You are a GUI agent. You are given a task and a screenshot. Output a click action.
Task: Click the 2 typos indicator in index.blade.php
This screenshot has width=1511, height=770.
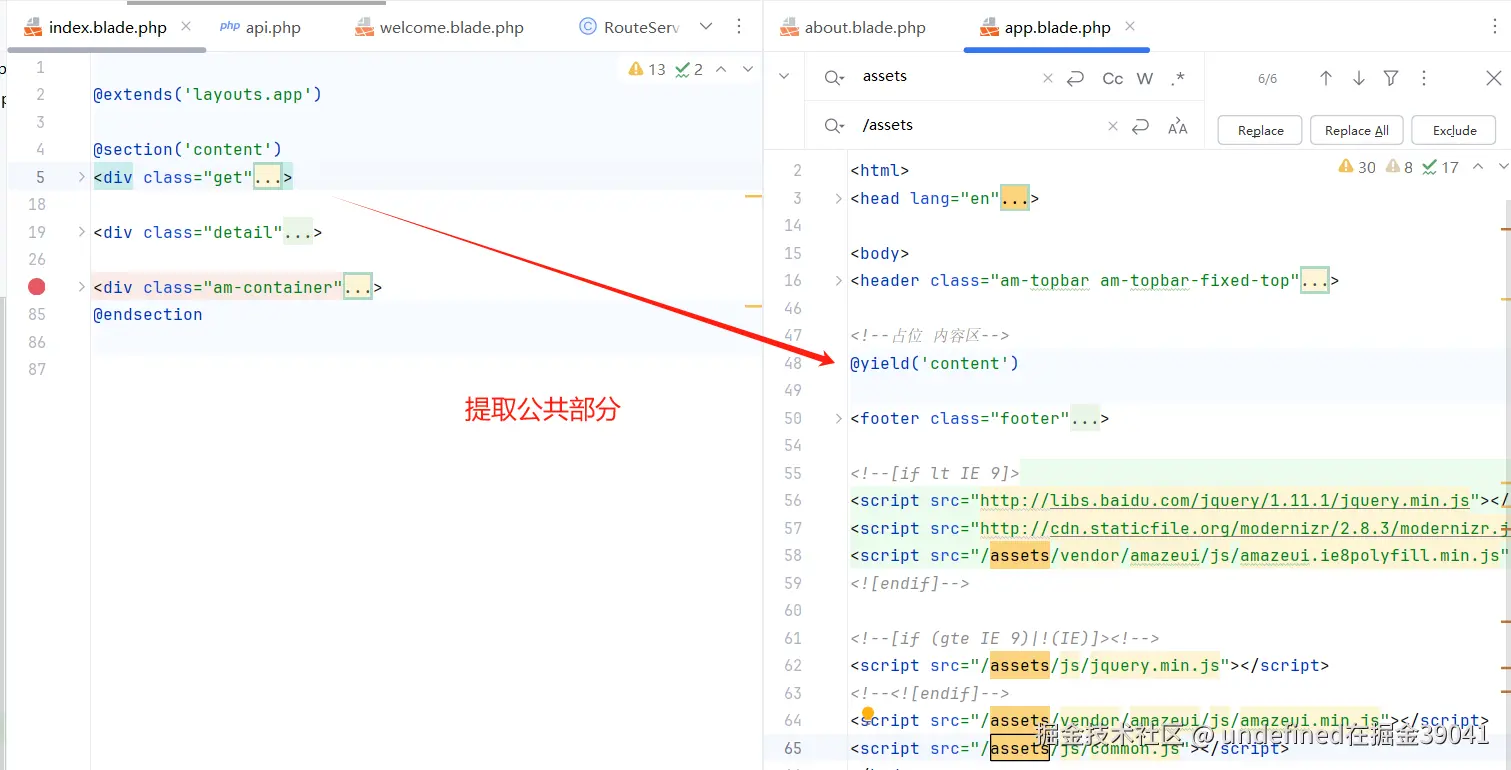689,69
